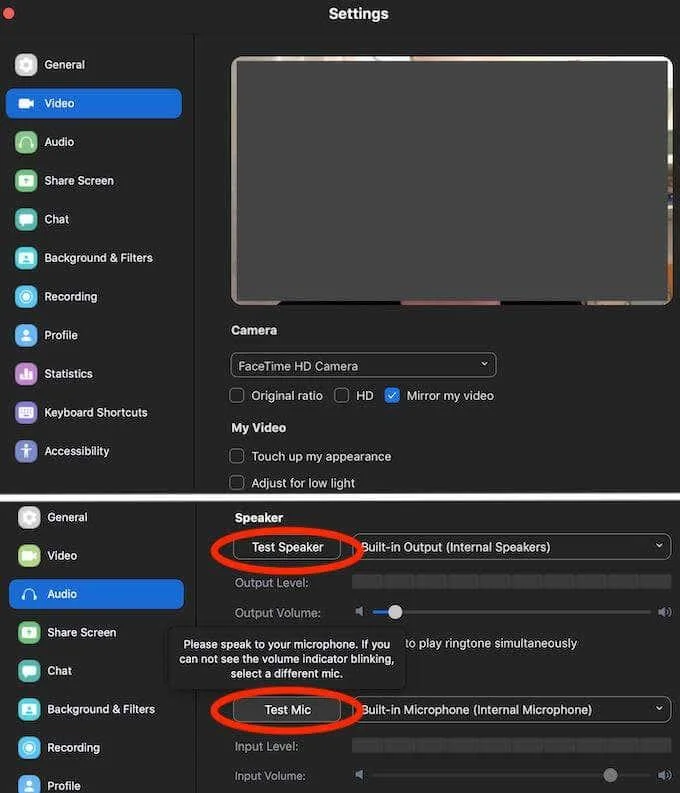Open the Keyboard Shortcuts settings section
Image resolution: width=680 pixels, height=793 pixels.
point(81,412)
